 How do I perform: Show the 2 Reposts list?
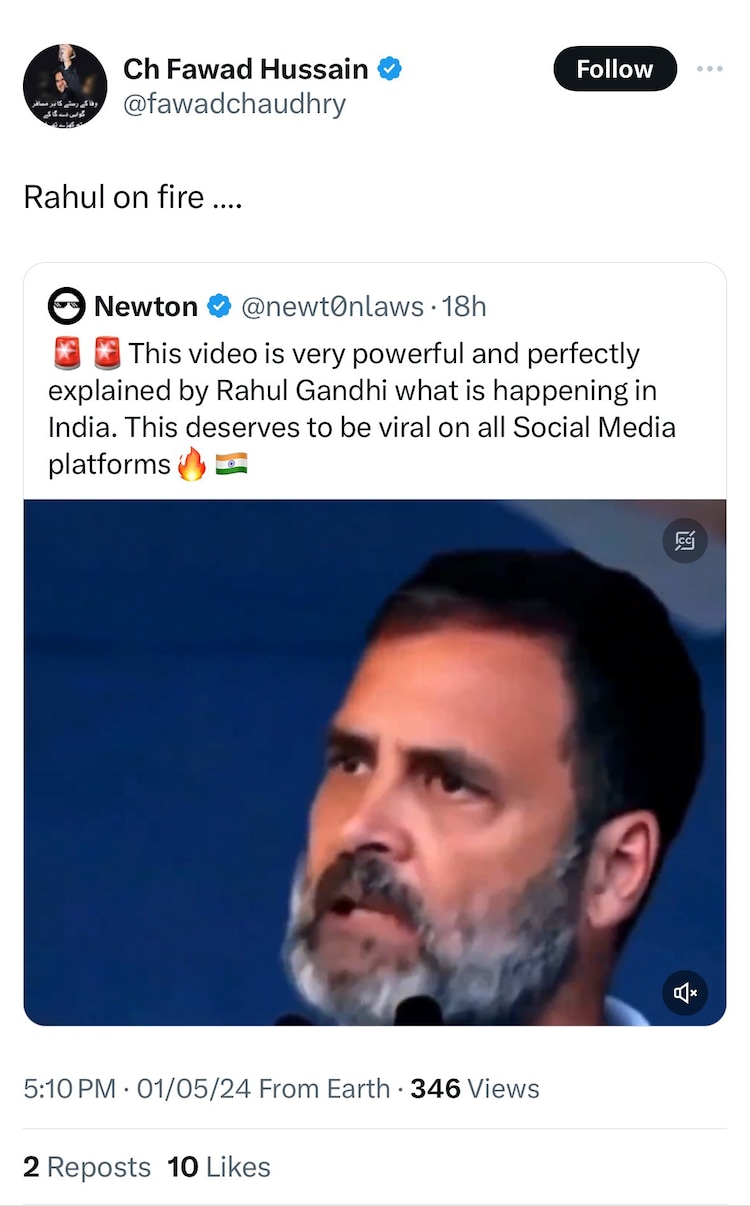pos(87,1167)
